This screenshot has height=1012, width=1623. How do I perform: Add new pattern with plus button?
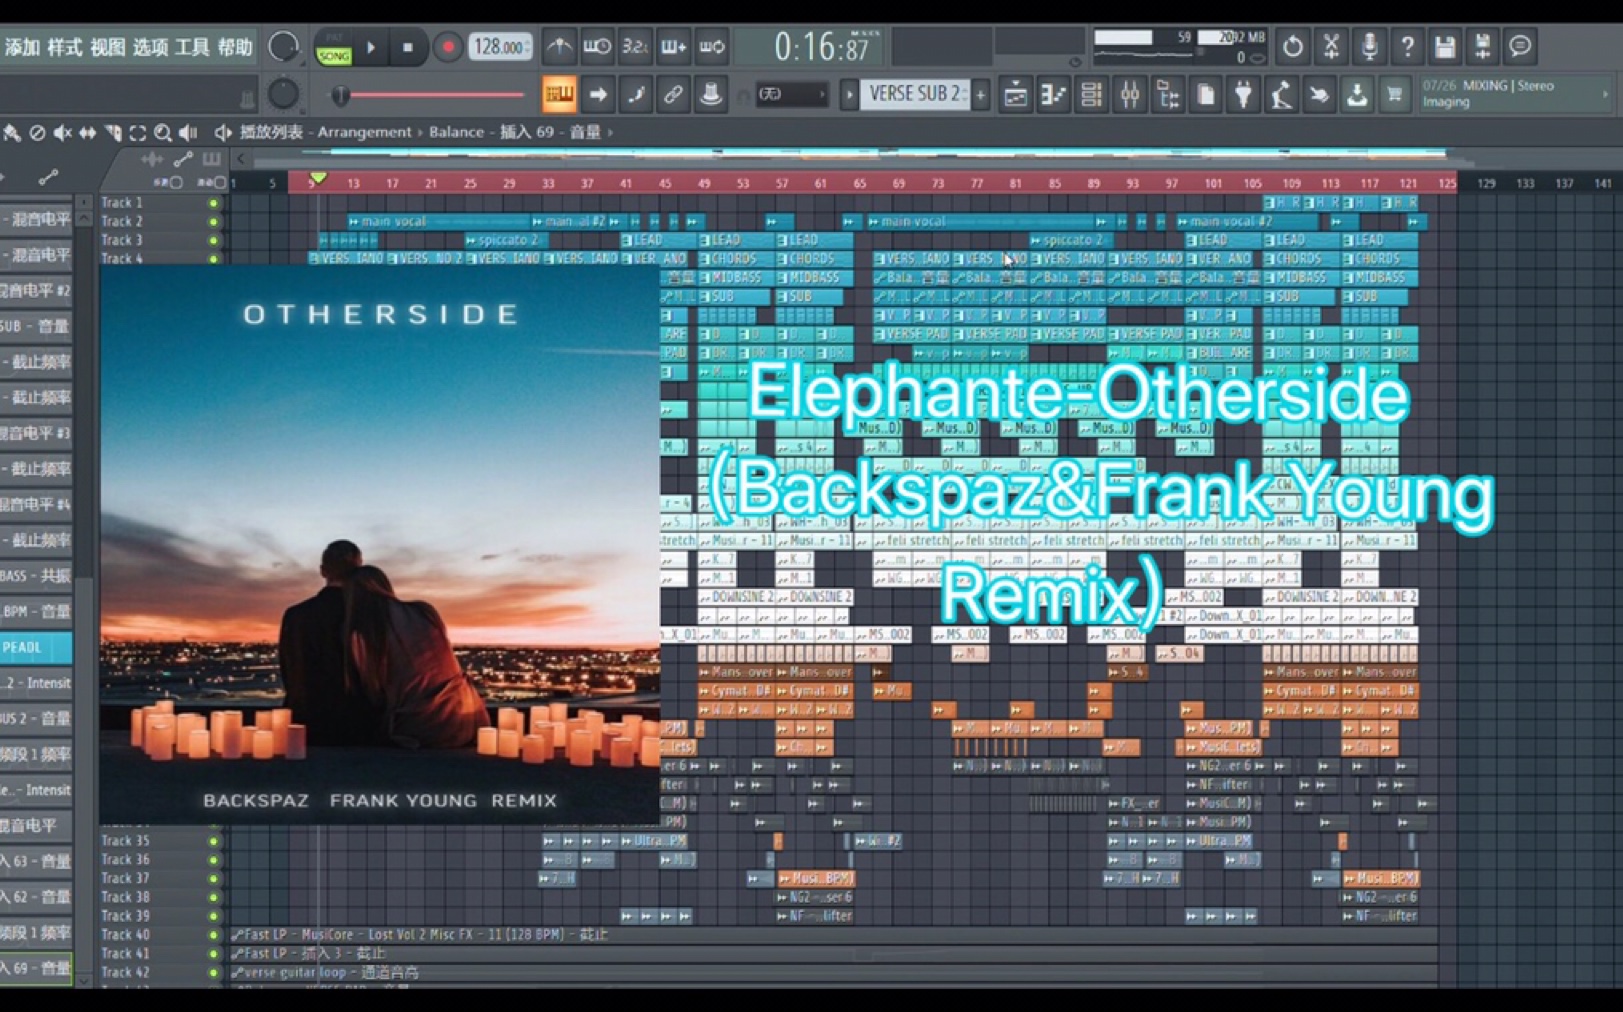(981, 95)
